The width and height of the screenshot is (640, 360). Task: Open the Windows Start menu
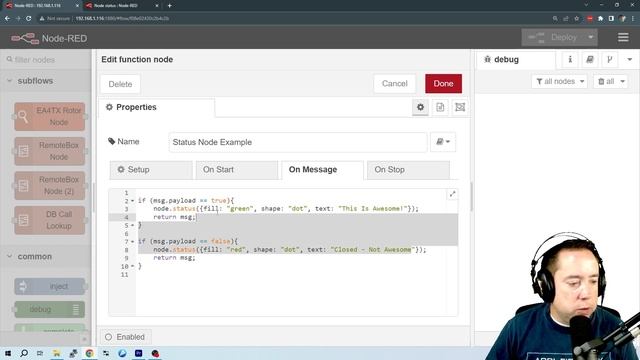[8, 353]
